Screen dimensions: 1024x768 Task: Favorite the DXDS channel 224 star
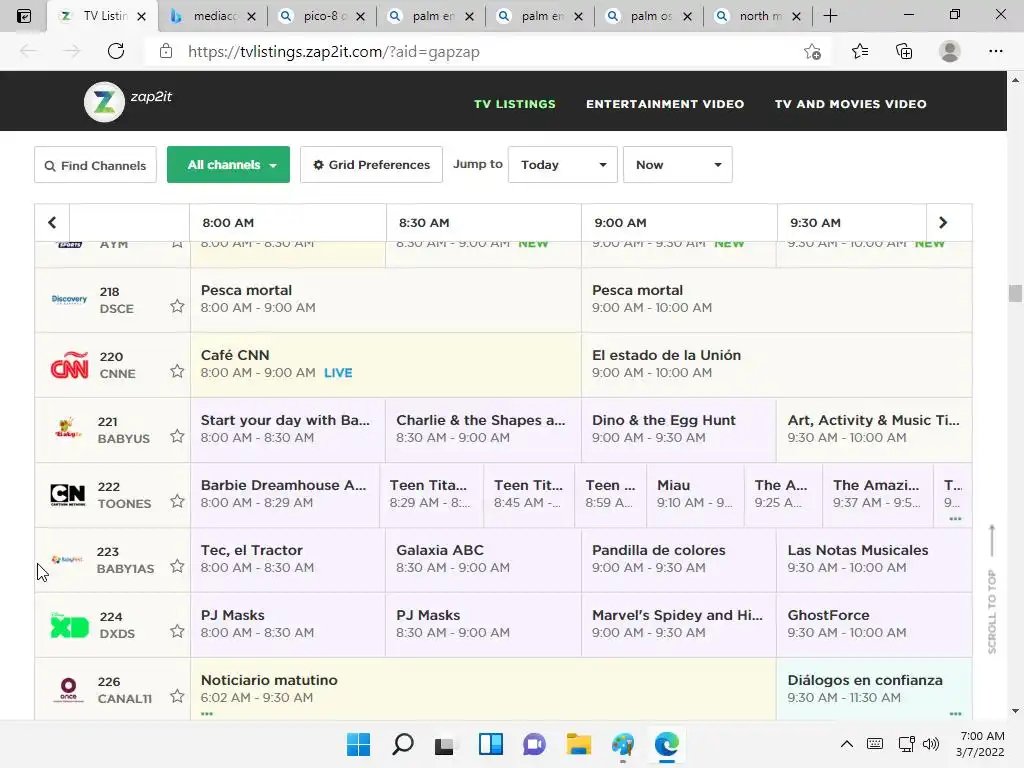coord(177,631)
